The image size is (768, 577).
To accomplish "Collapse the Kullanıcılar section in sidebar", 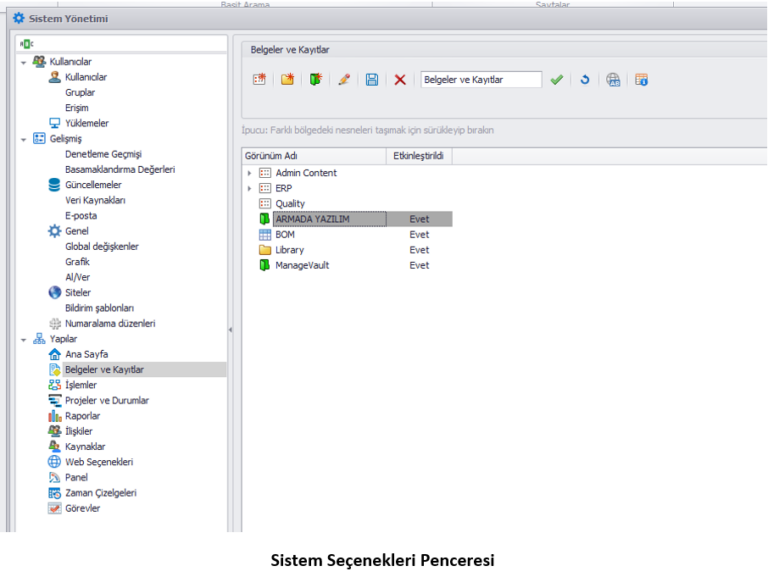I will coord(23,62).
